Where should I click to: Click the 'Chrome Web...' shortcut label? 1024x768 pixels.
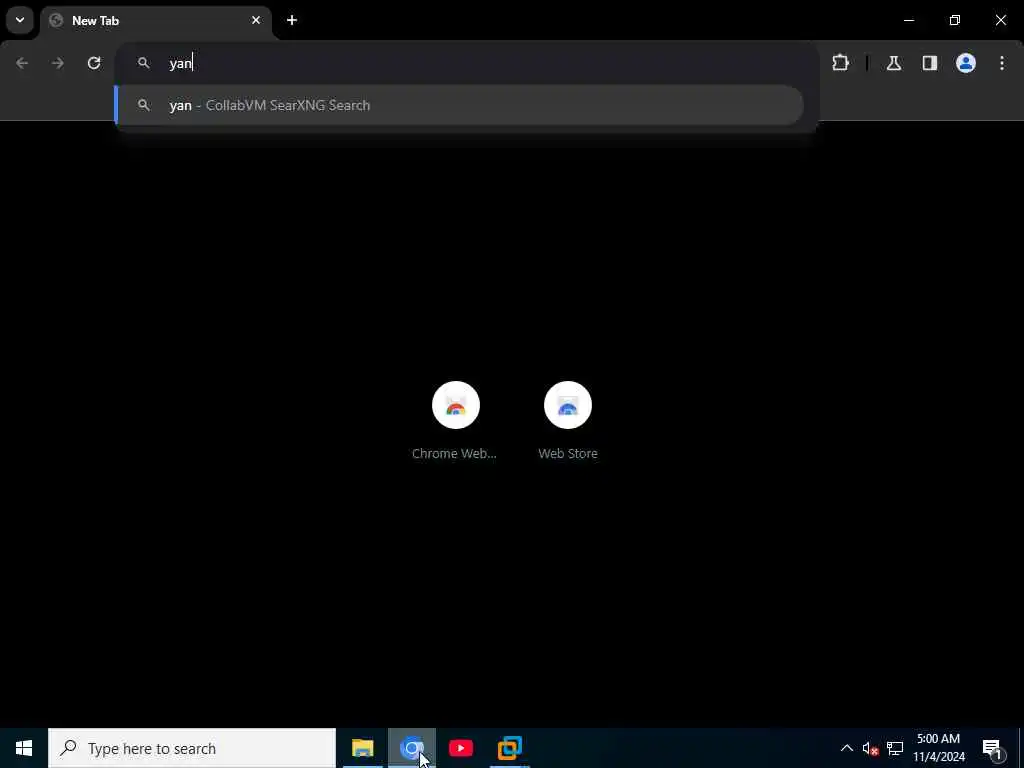coord(455,453)
